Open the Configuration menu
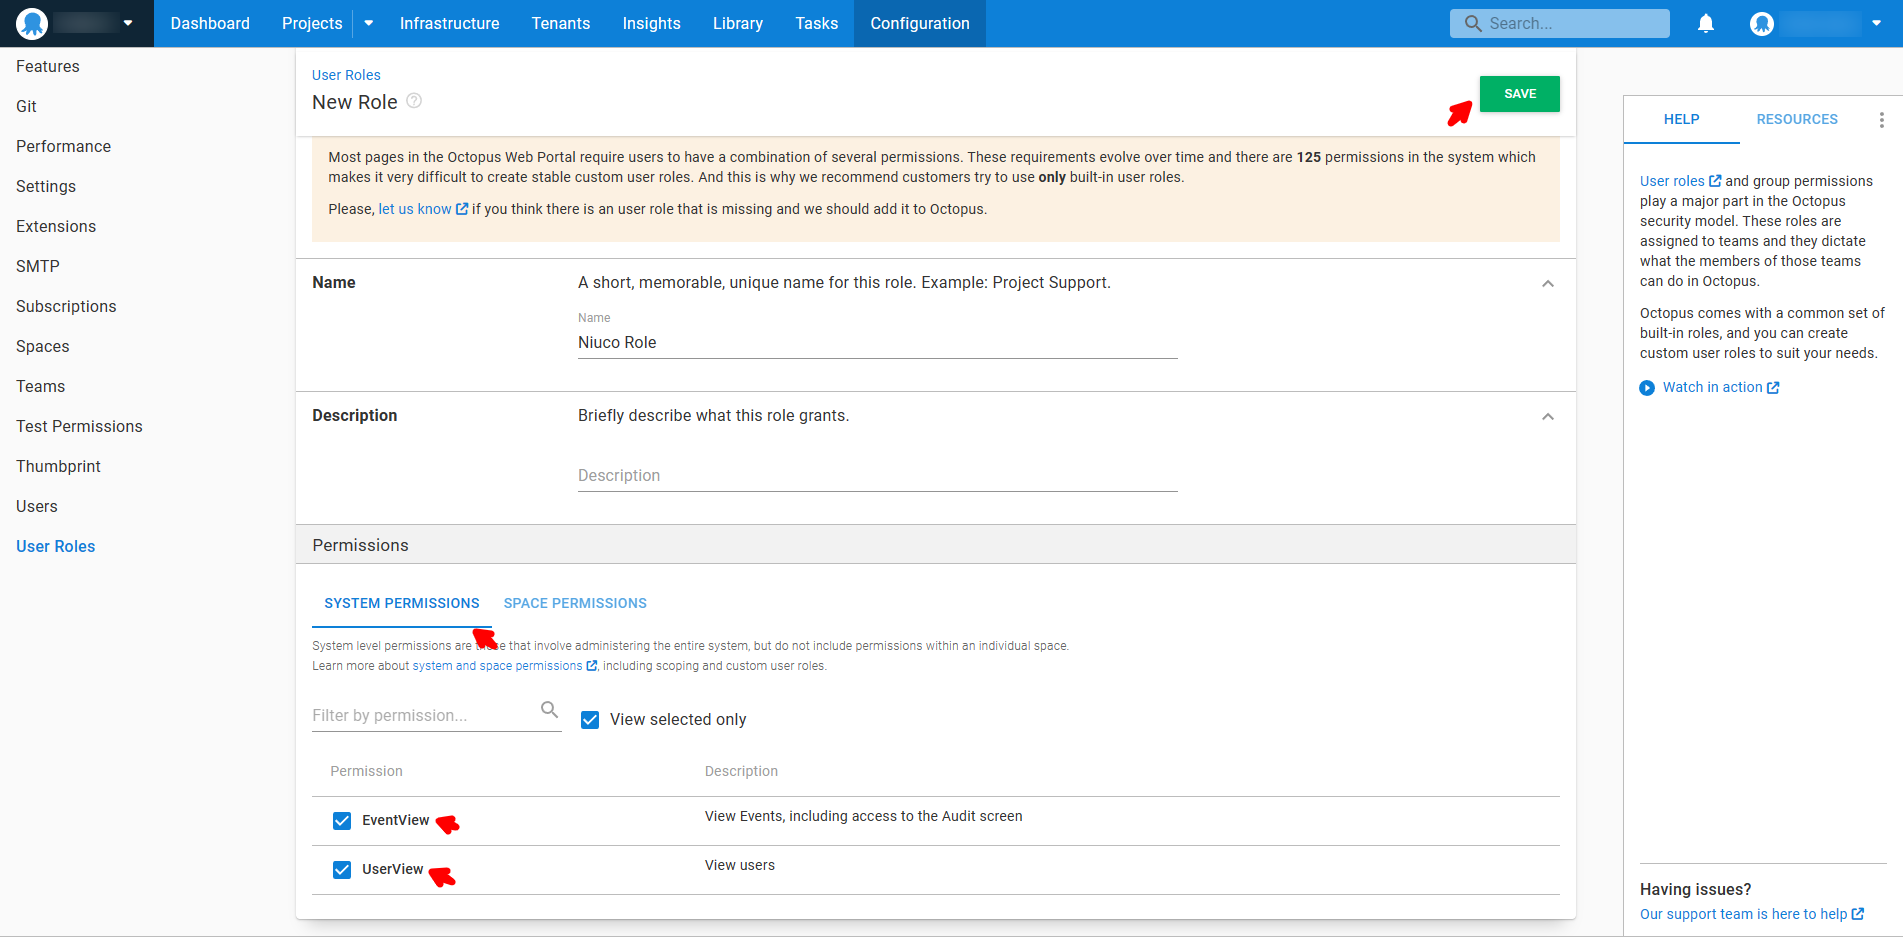Screen dimensions: 1903x937 click(x=920, y=23)
